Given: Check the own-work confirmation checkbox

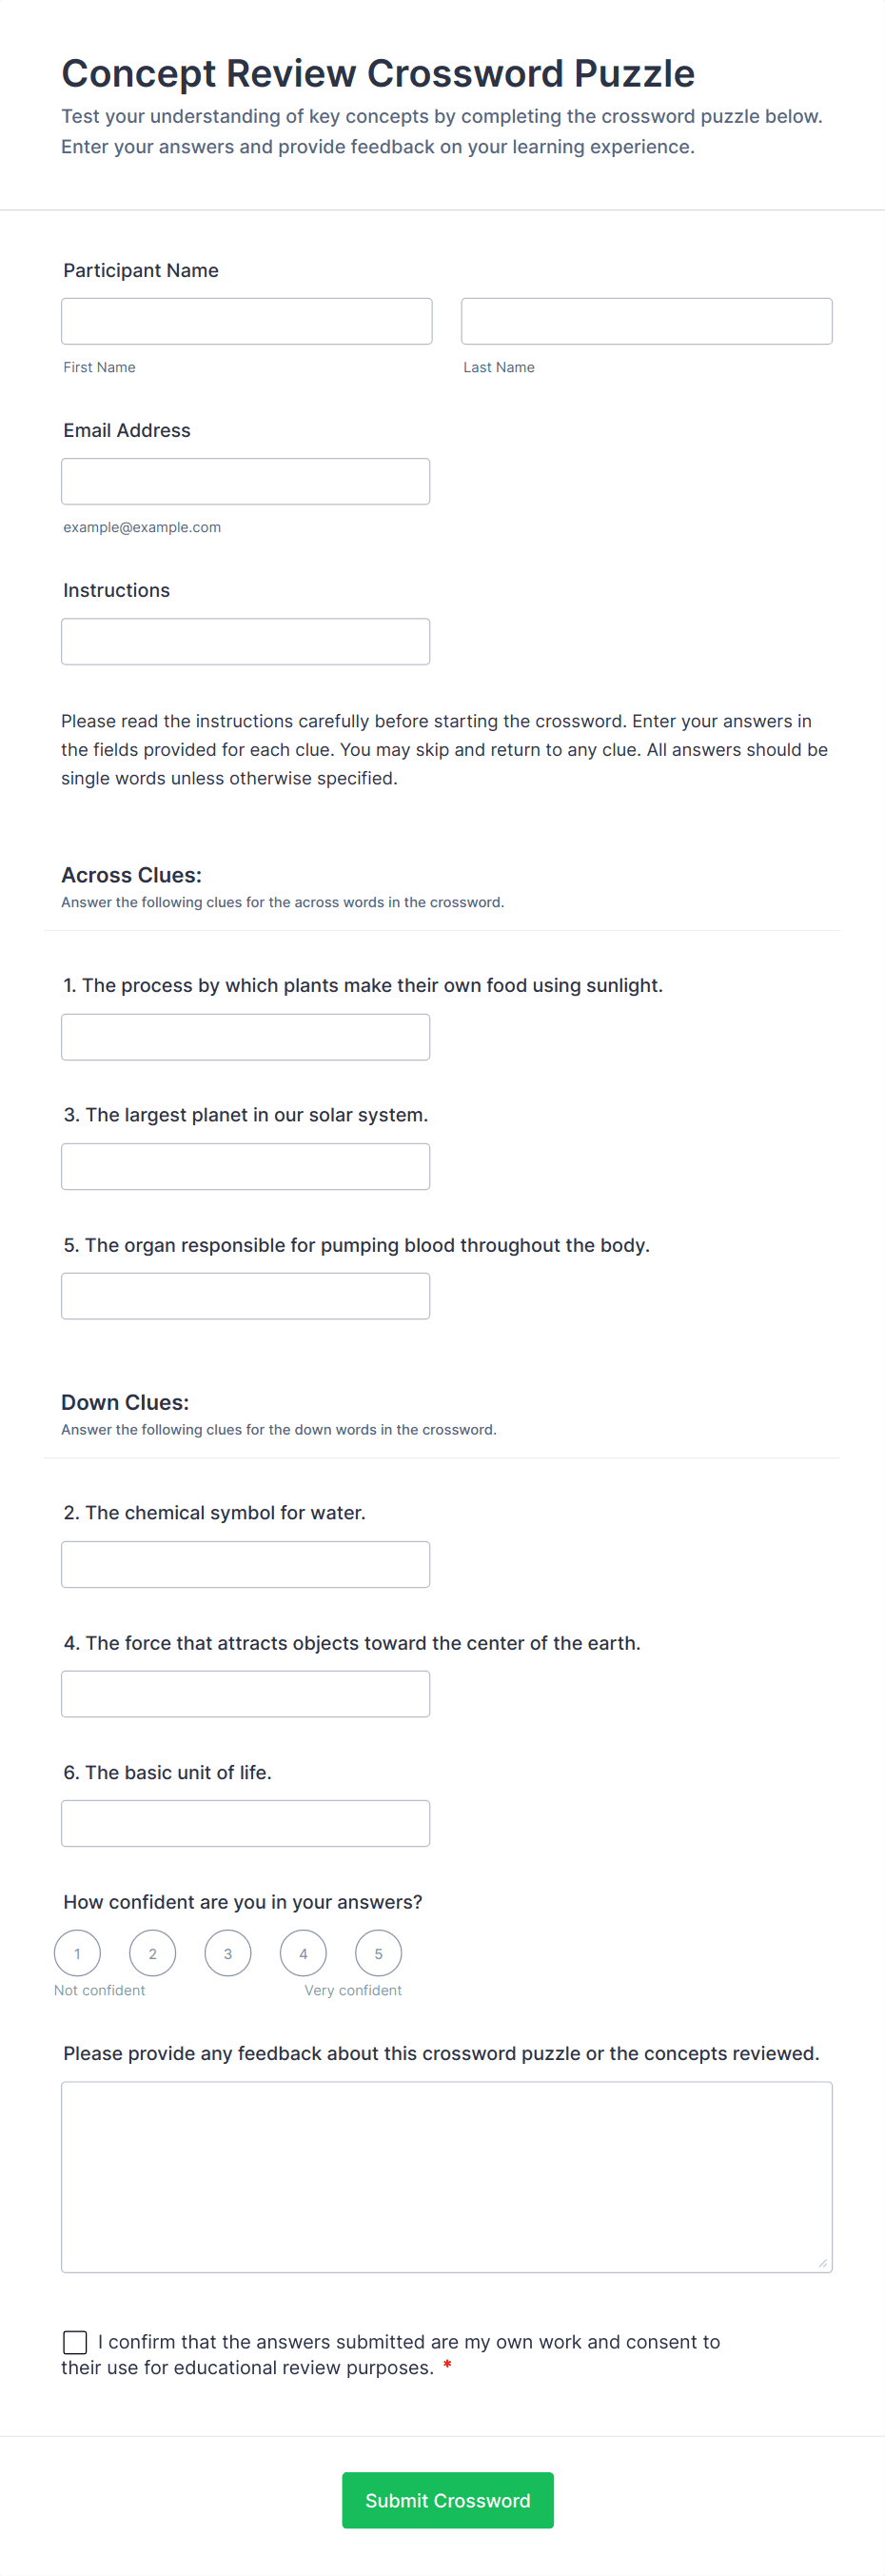Looking at the screenshot, I should point(75,2342).
